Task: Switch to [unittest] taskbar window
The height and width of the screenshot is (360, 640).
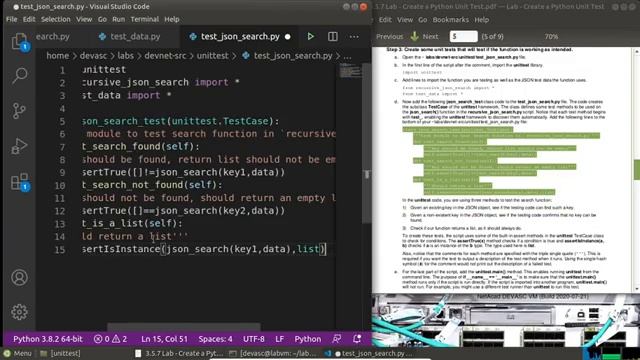Action: tap(60, 353)
